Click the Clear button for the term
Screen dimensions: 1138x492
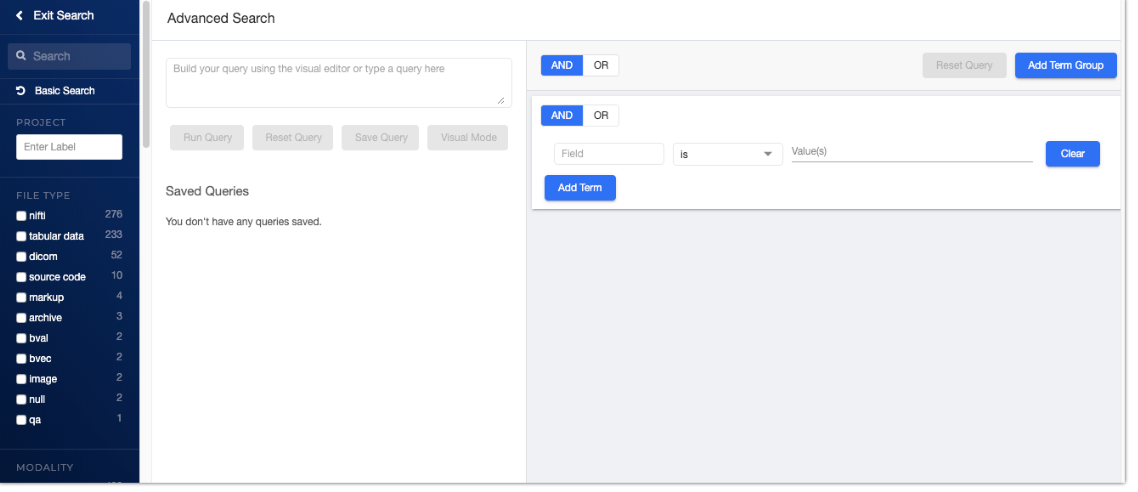1073,154
